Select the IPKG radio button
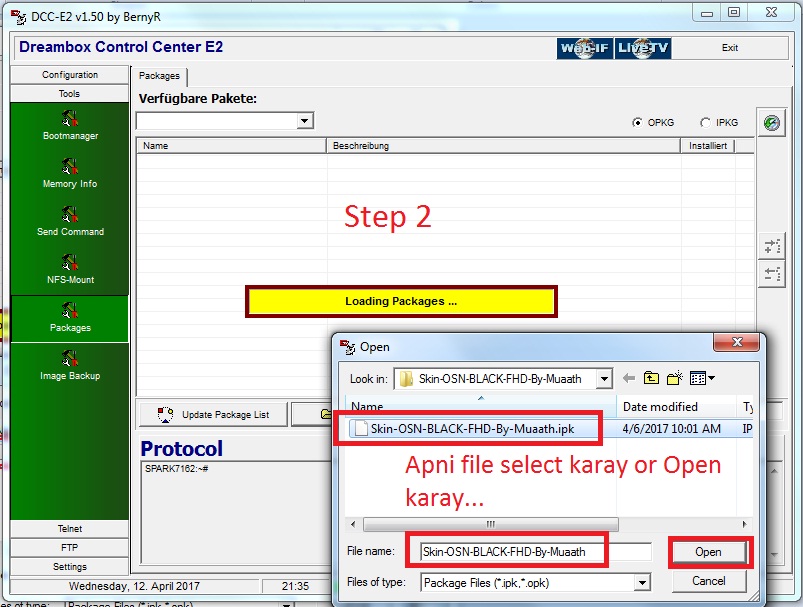This screenshot has height=607, width=803. point(705,123)
